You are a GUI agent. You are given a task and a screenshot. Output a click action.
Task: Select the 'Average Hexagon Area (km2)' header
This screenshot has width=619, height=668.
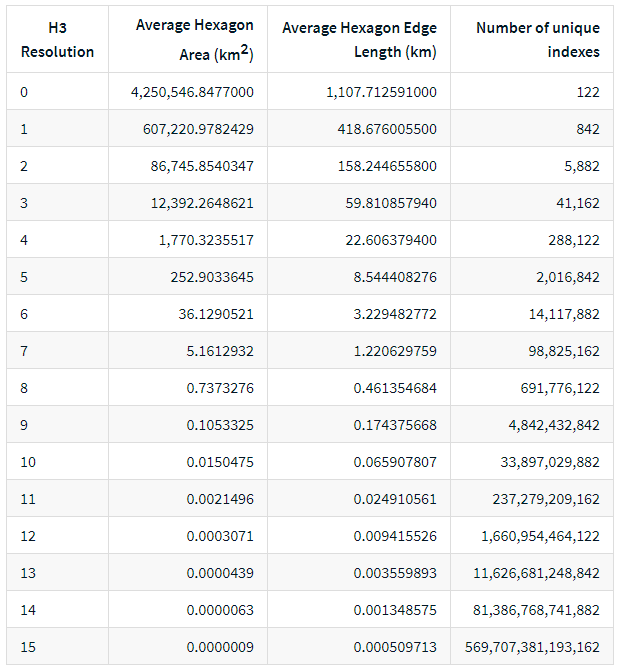pos(195,40)
